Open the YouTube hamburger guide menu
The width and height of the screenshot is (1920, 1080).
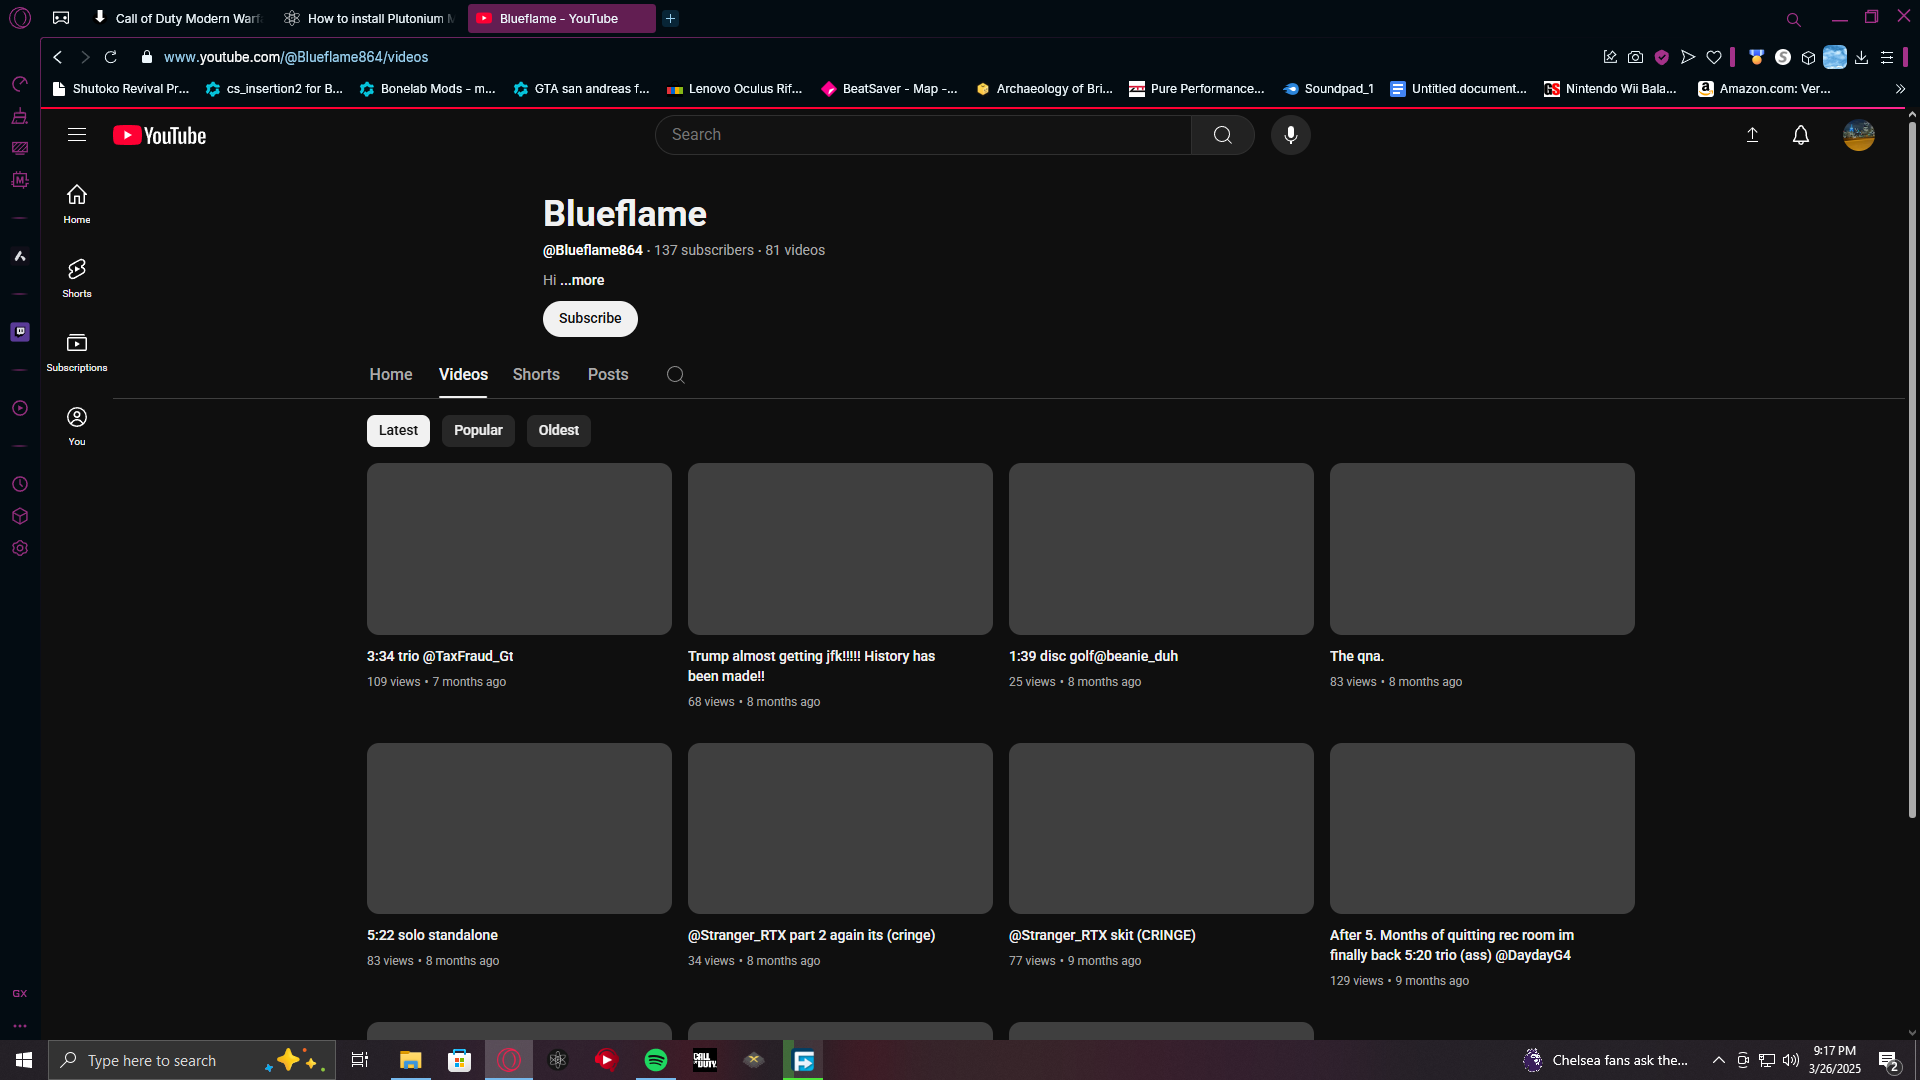(77, 135)
